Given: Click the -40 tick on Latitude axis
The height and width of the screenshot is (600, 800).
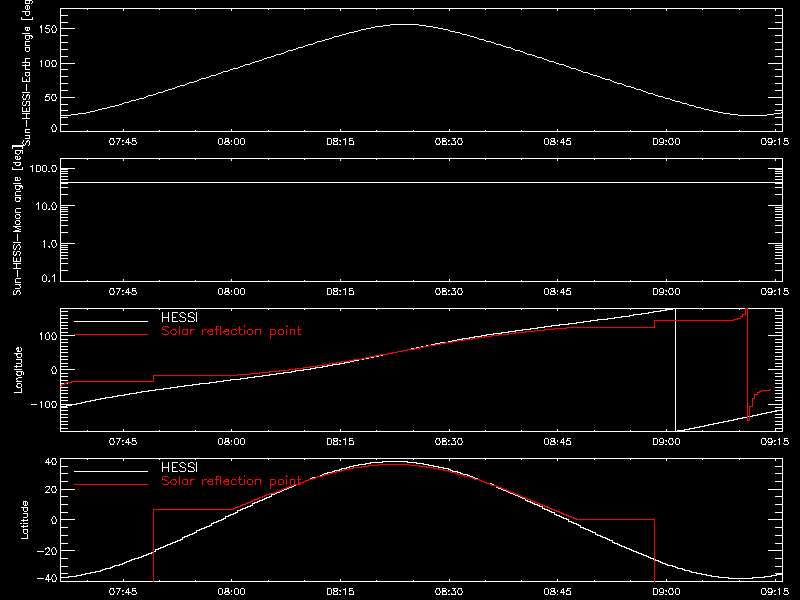Looking at the screenshot, I should [47, 579].
